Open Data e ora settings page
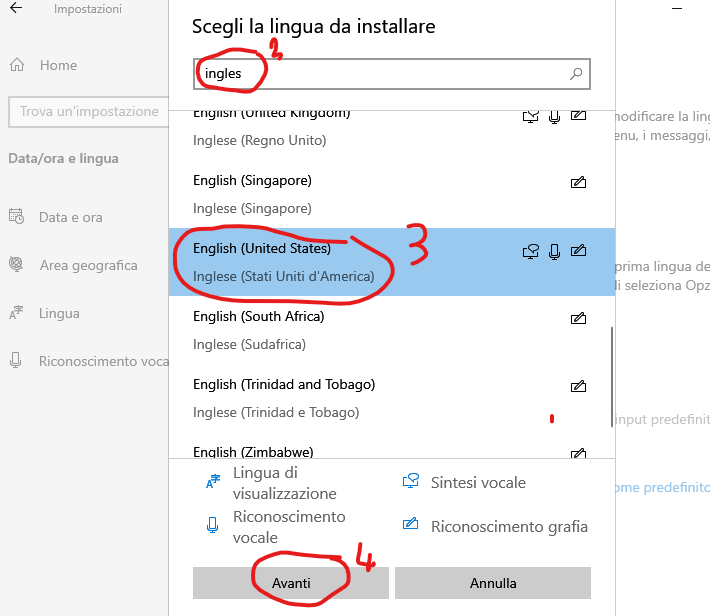Screen dimensions: 710x616 (70, 217)
